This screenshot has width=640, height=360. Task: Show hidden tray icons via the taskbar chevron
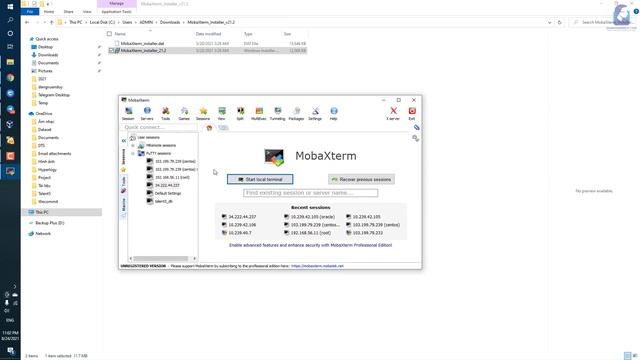pos(14,287)
